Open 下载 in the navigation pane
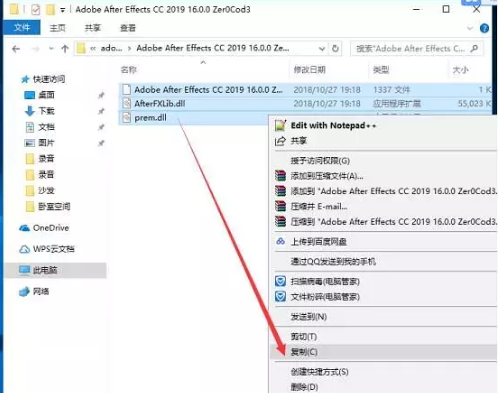499x393 pixels. [x=46, y=111]
